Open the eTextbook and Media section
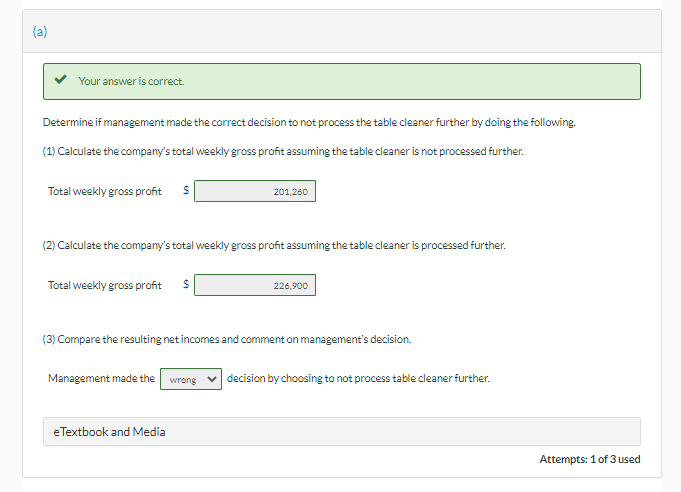Viewport: 681px width, 492px height. tap(342, 432)
